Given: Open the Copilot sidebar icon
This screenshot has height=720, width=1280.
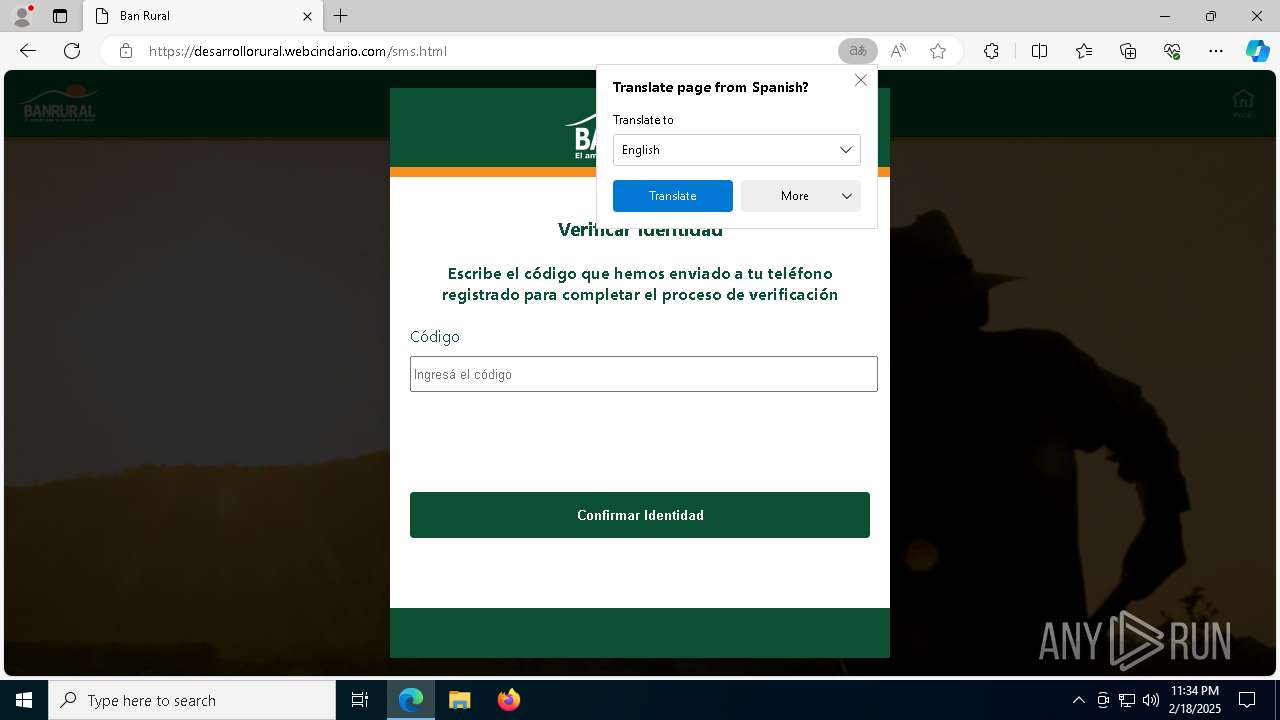Looking at the screenshot, I should point(1257,51).
